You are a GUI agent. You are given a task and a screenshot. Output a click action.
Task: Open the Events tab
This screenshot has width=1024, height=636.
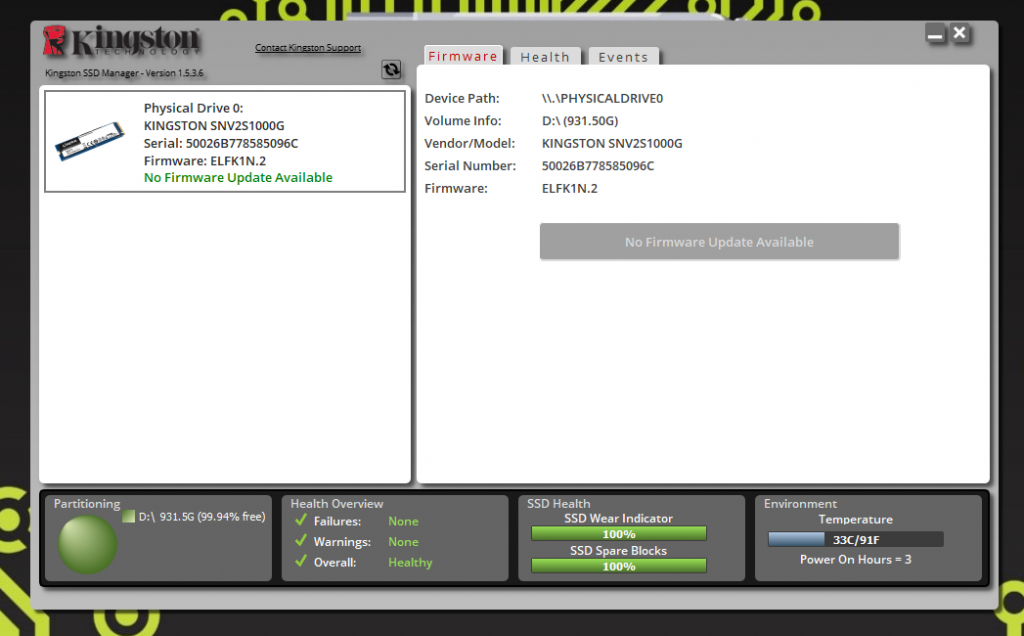[623, 57]
